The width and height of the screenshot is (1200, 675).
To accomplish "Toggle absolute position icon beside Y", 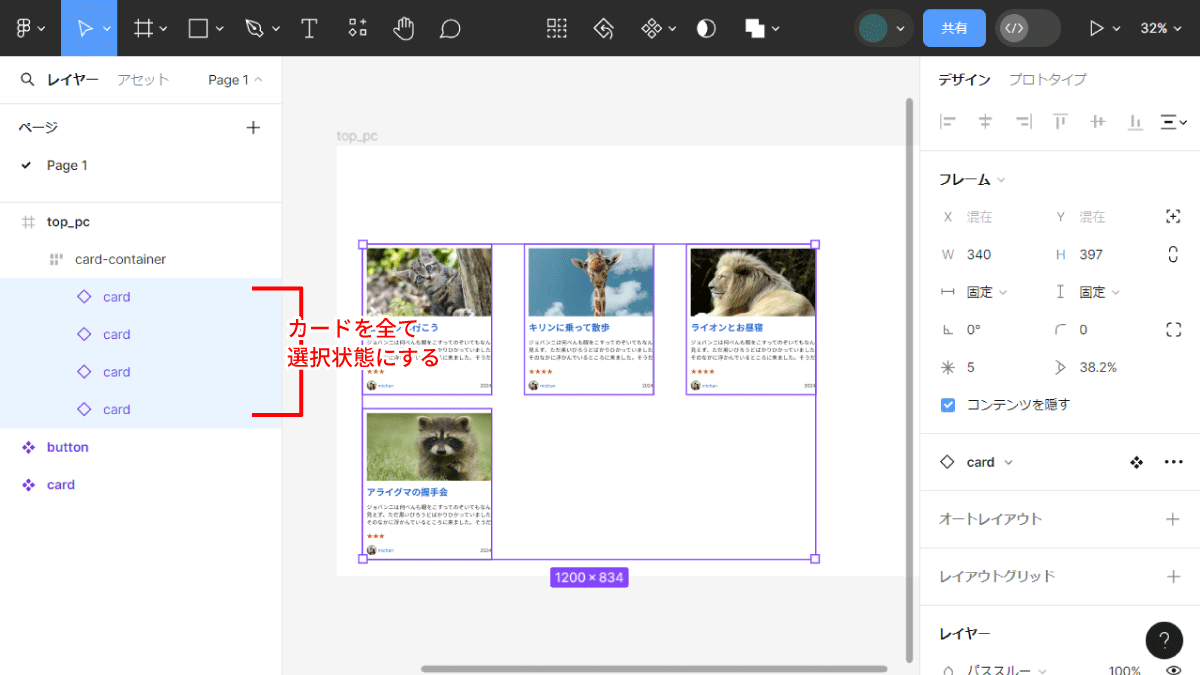I will pos(1174,216).
